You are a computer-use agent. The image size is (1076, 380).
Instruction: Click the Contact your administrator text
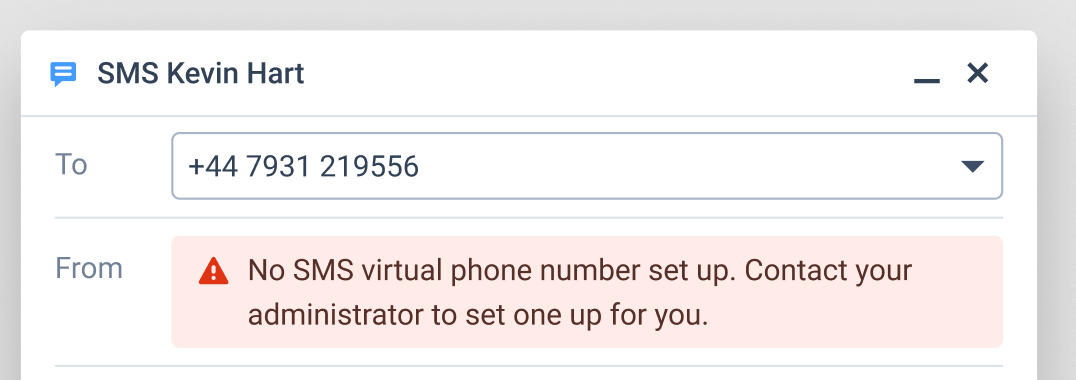pyautogui.click(x=828, y=271)
